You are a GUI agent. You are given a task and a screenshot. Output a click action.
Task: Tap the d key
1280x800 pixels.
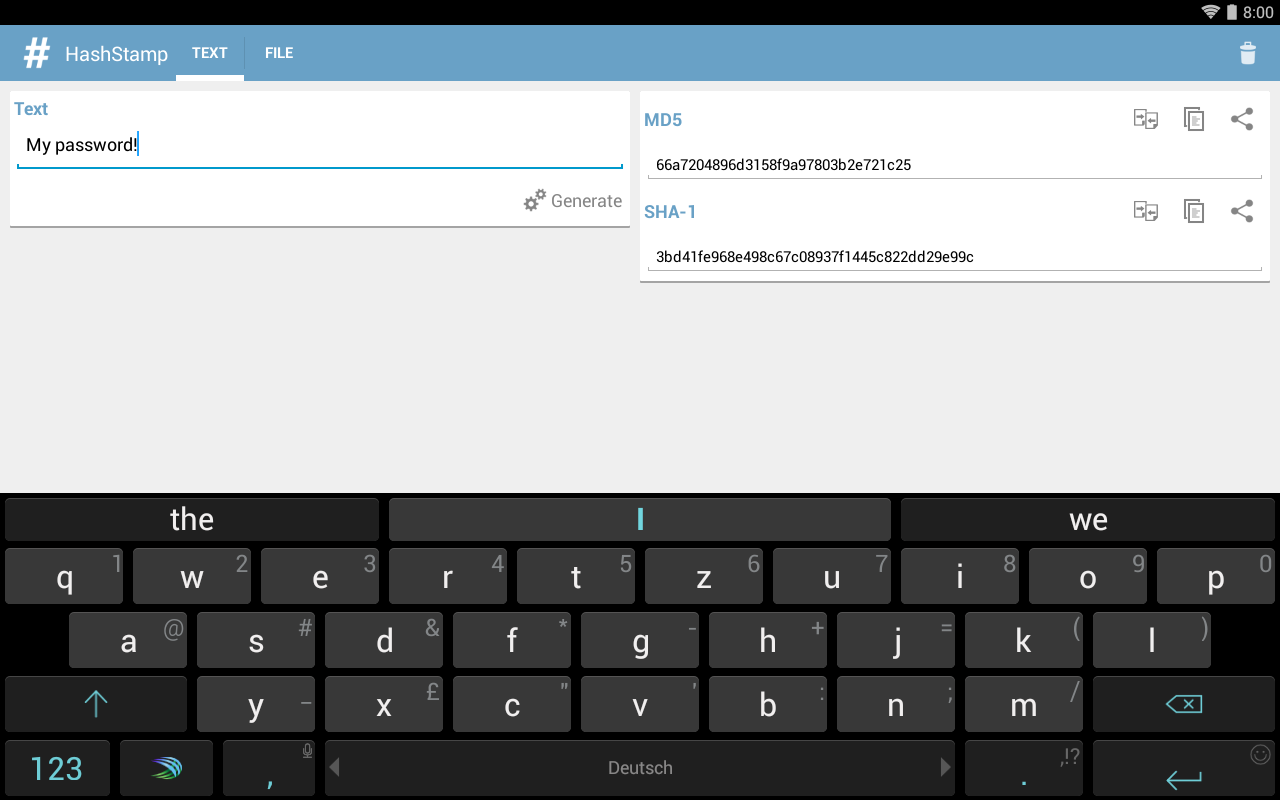click(384, 640)
